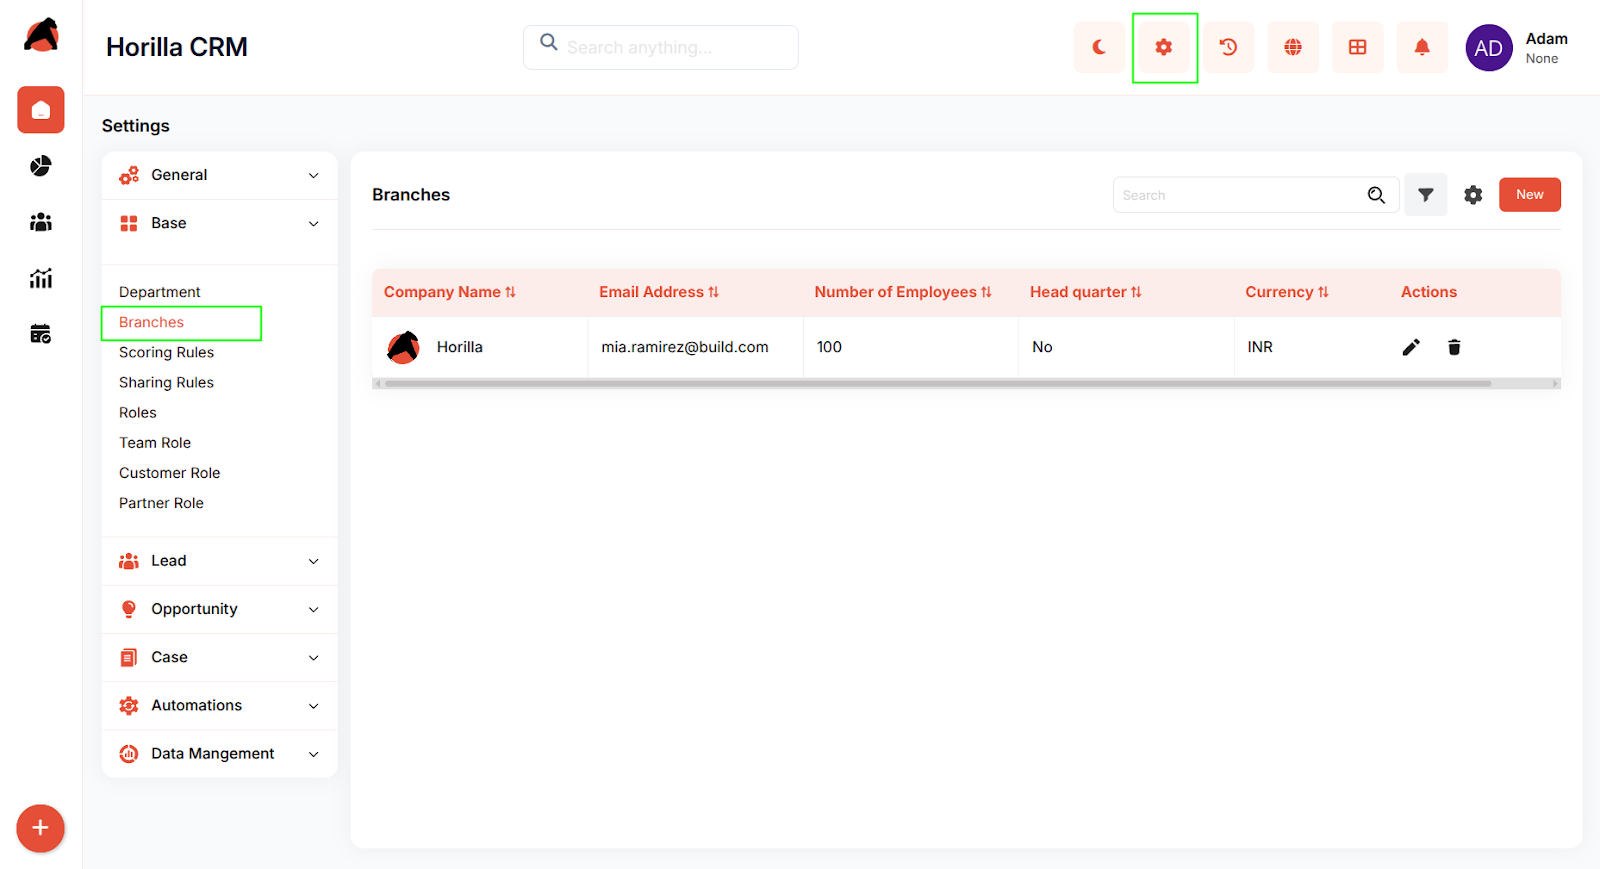Open Scoring Rules menu item
This screenshot has height=869, width=1600.
pos(166,352)
